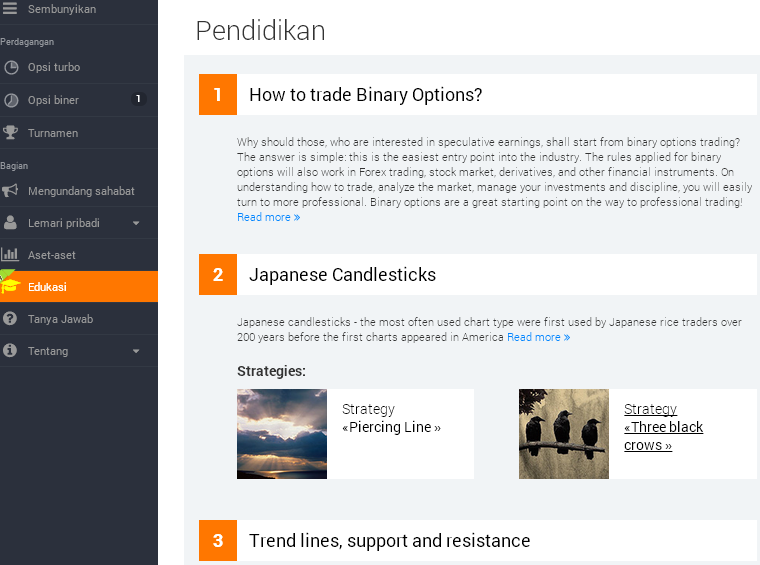Screen dimensions: 760x565
Task: Open Strategy Piercing Line link
Action: (391, 418)
